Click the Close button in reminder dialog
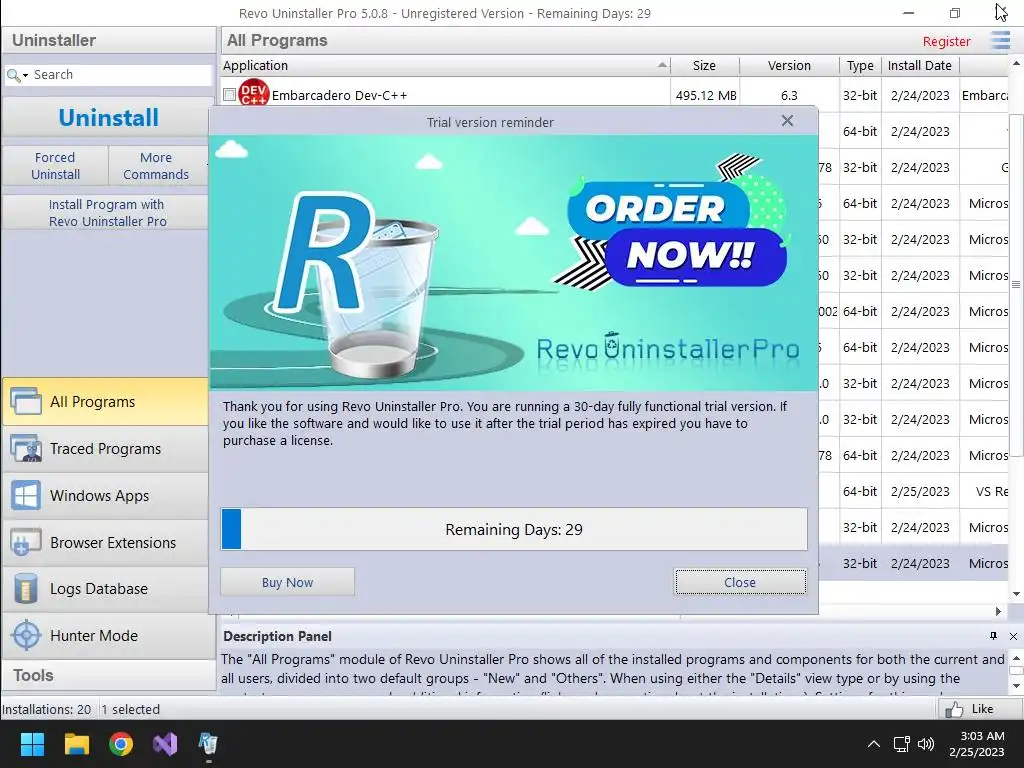 740,582
